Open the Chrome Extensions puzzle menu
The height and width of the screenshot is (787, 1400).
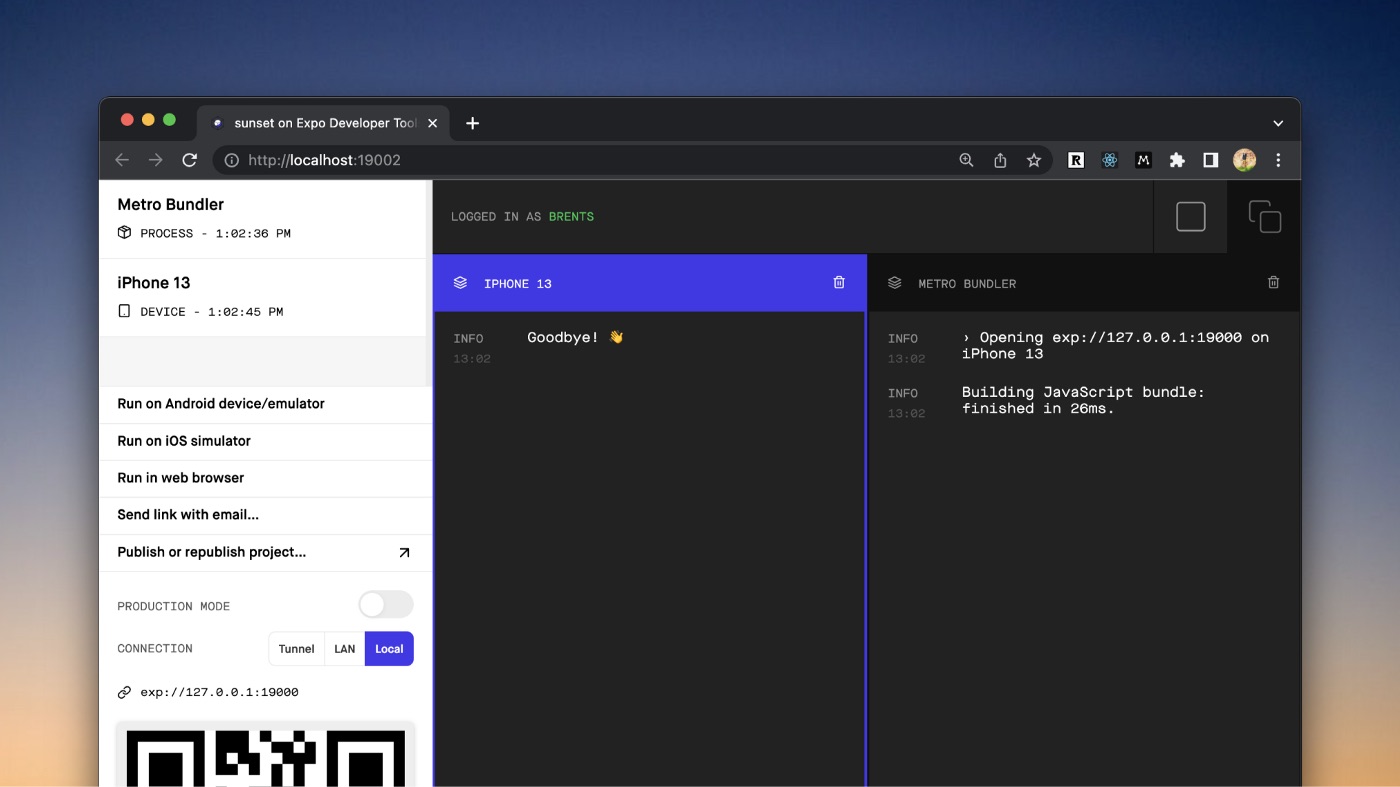point(1177,160)
